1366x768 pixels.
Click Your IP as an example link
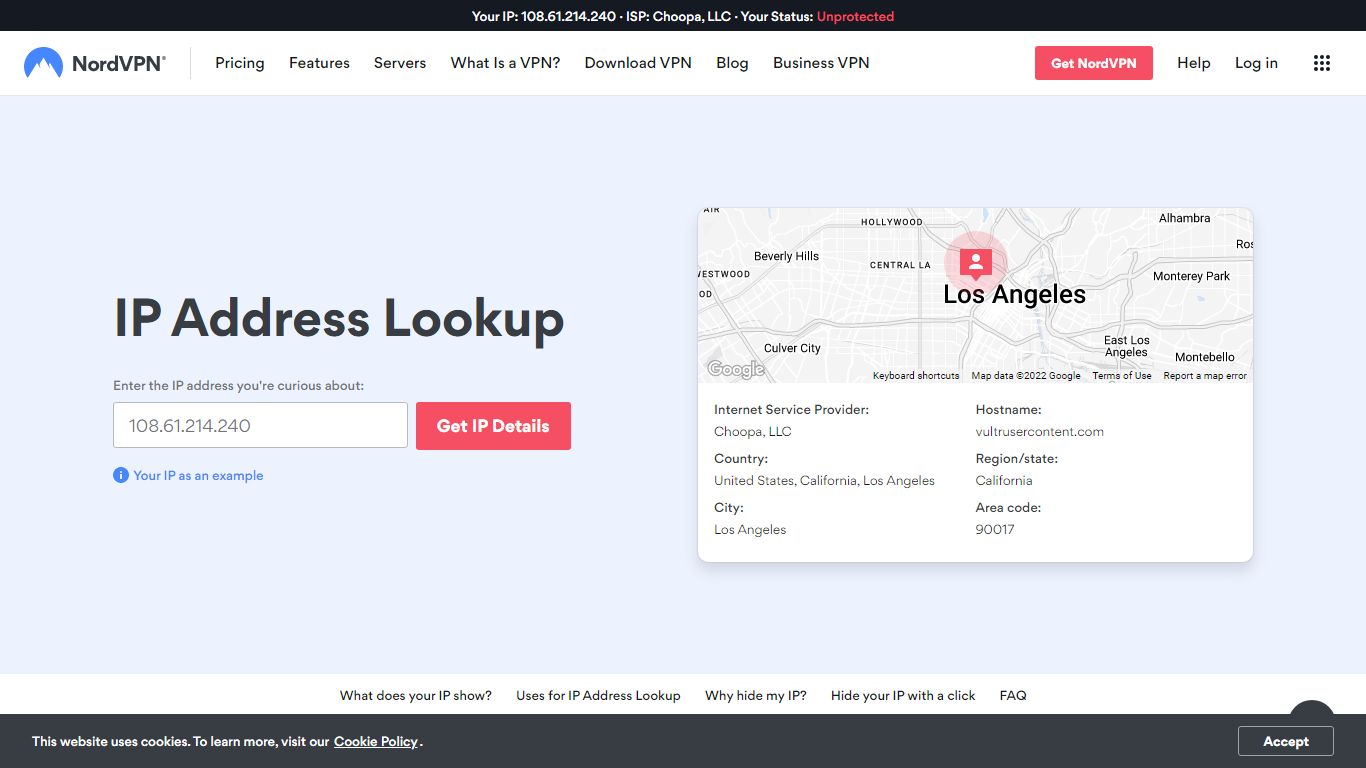click(x=198, y=475)
